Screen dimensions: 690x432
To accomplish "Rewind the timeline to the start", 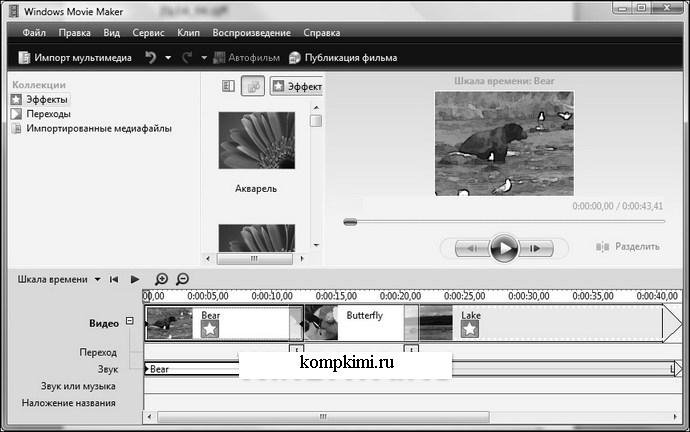I will tap(115, 279).
